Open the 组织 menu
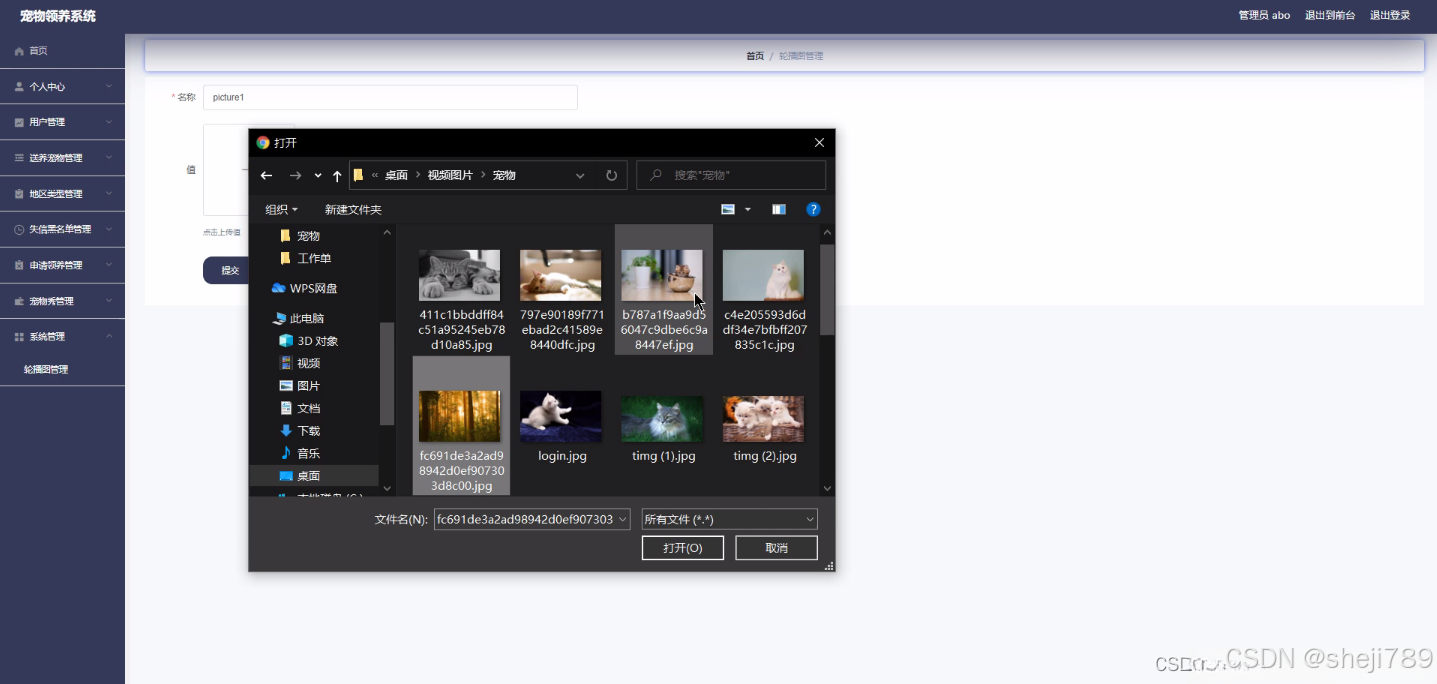The width and height of the screenshot is (1437, 684). point(281,209)
